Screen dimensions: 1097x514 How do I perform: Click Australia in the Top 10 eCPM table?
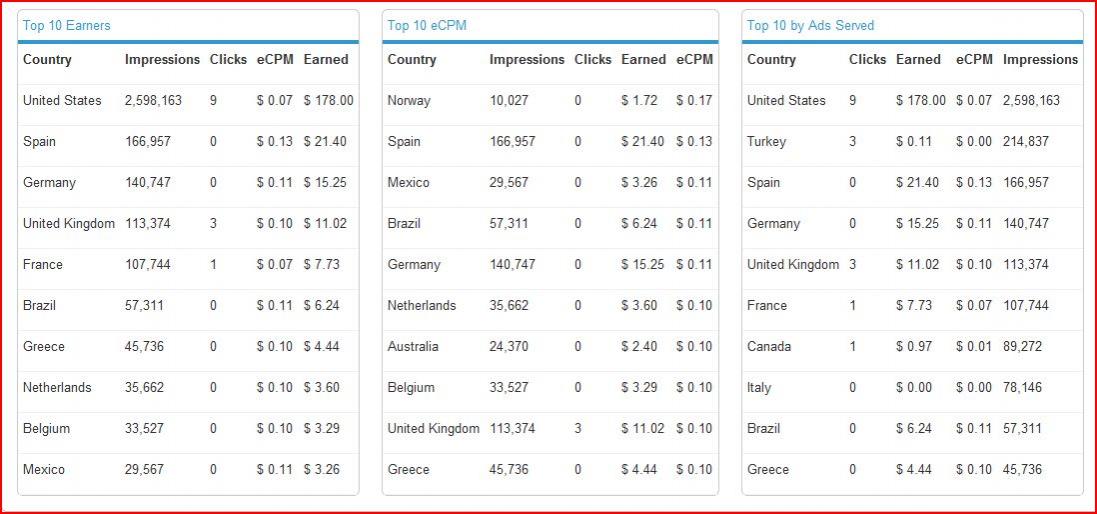click(412, 346)
